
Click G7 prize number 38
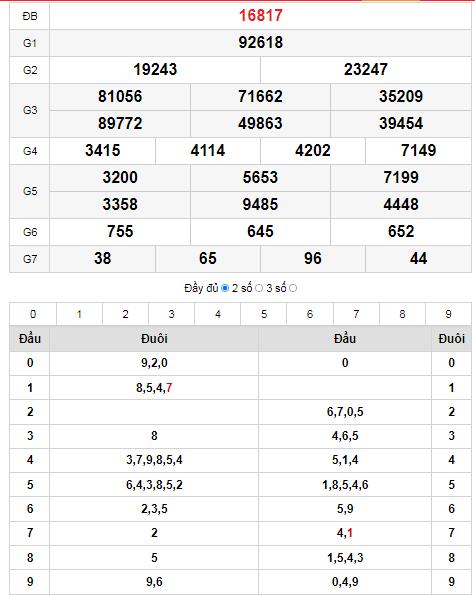pyautogui.click(x=102, y=258)
